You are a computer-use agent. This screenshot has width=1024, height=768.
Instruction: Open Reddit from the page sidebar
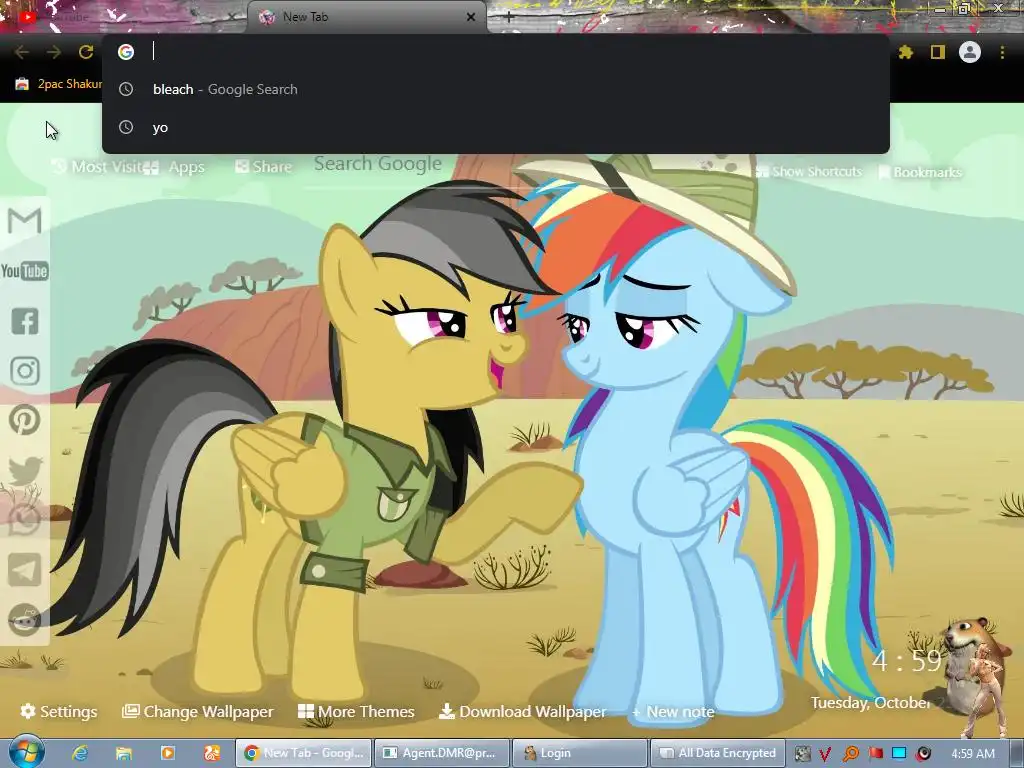pyautogui.click(x=25, y=619)
